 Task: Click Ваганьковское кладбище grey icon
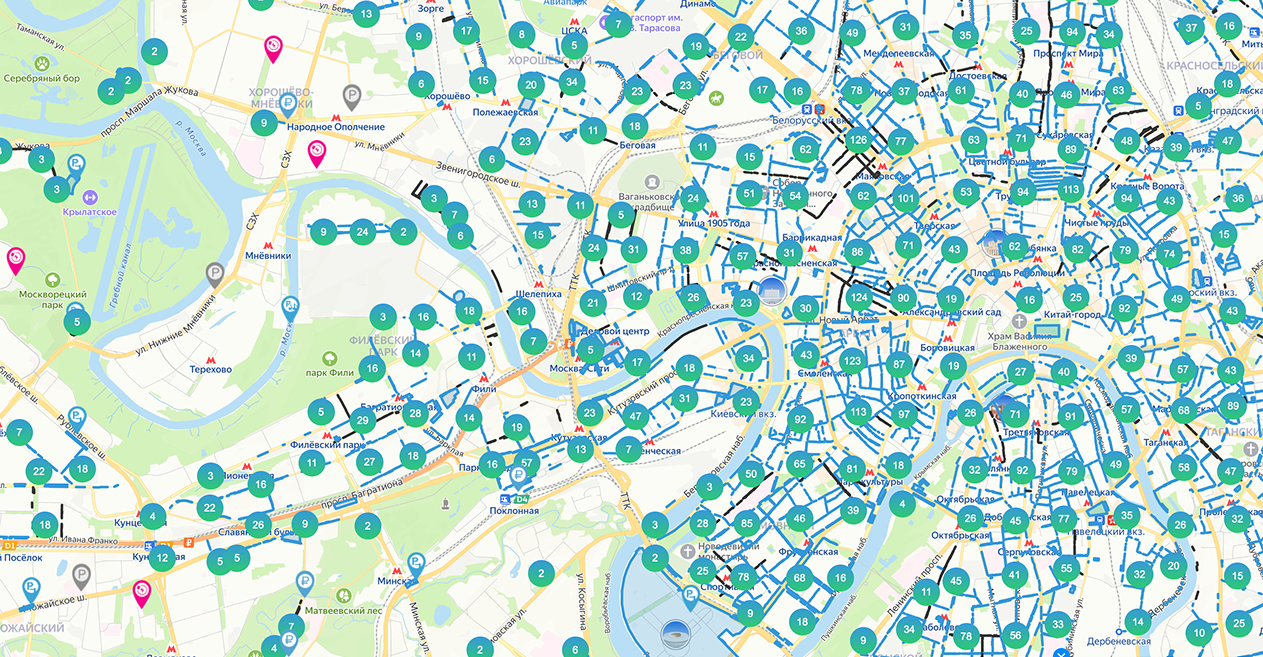point(650,183)
